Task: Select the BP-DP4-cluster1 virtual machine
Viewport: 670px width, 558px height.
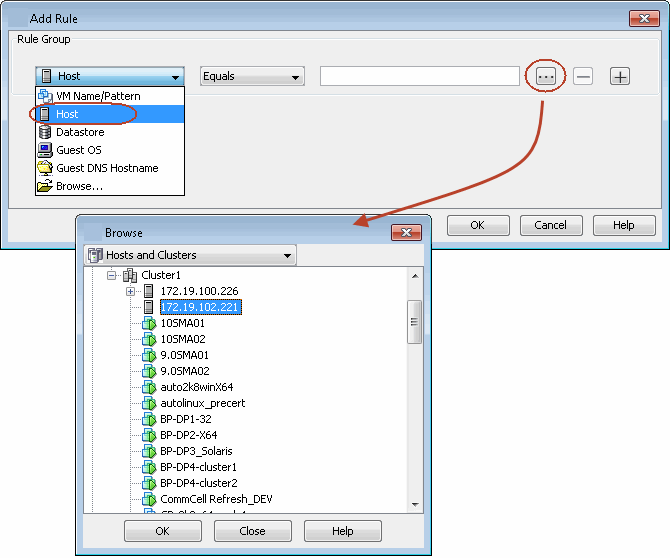Action: (198, 467)
